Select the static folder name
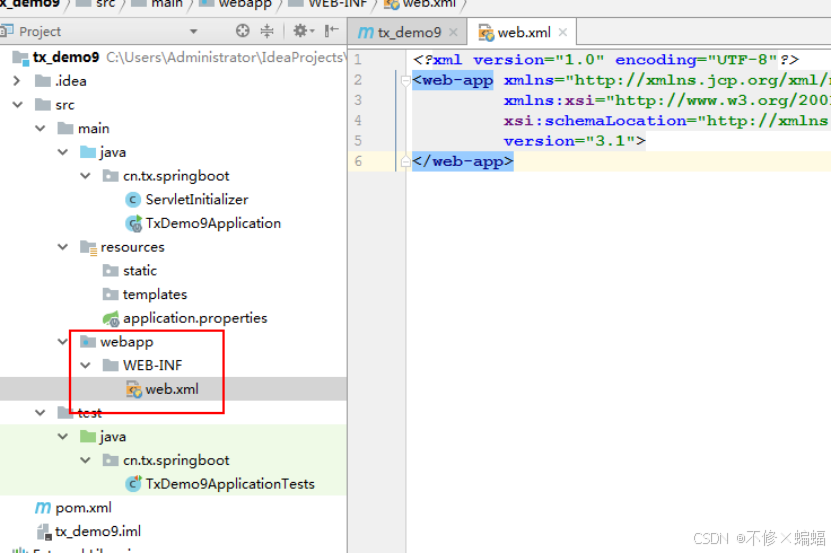This screenshot has height=554, width=831. coord(140,271)
